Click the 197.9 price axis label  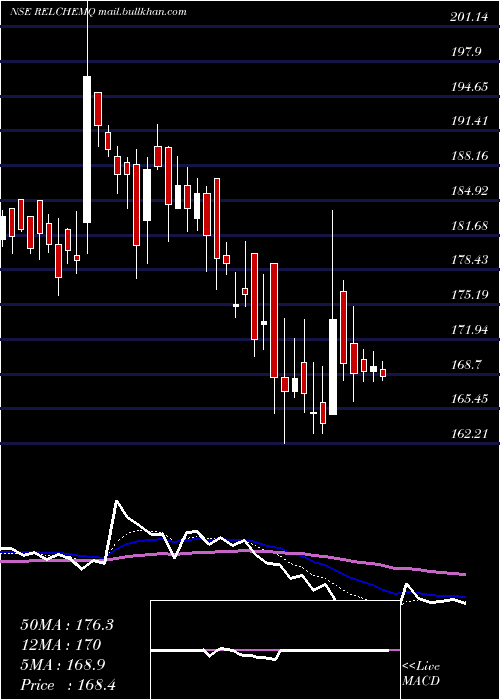tap(465, 52)
